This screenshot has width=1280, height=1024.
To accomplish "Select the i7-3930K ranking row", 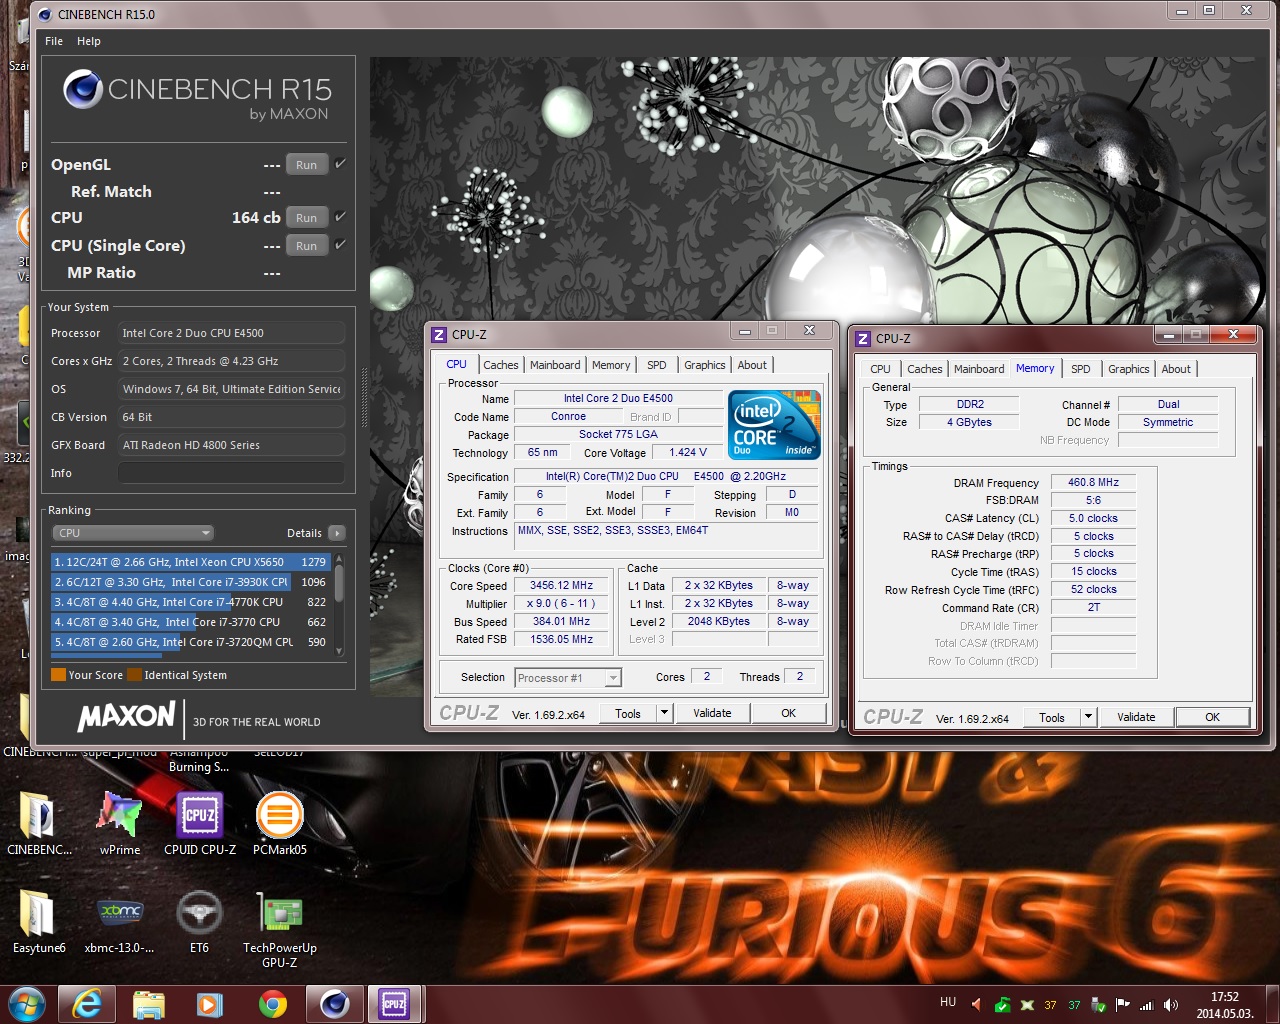I will click(x=190, y=582).
